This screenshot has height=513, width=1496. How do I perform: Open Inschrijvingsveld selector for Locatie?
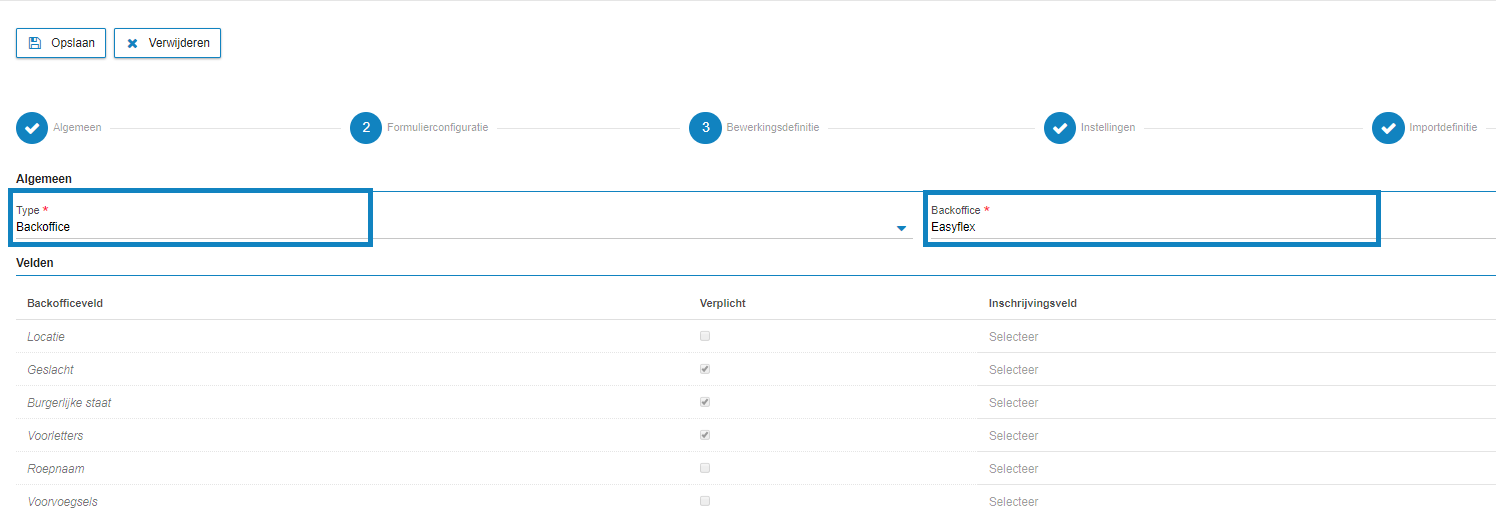(x=1014, y=337)
